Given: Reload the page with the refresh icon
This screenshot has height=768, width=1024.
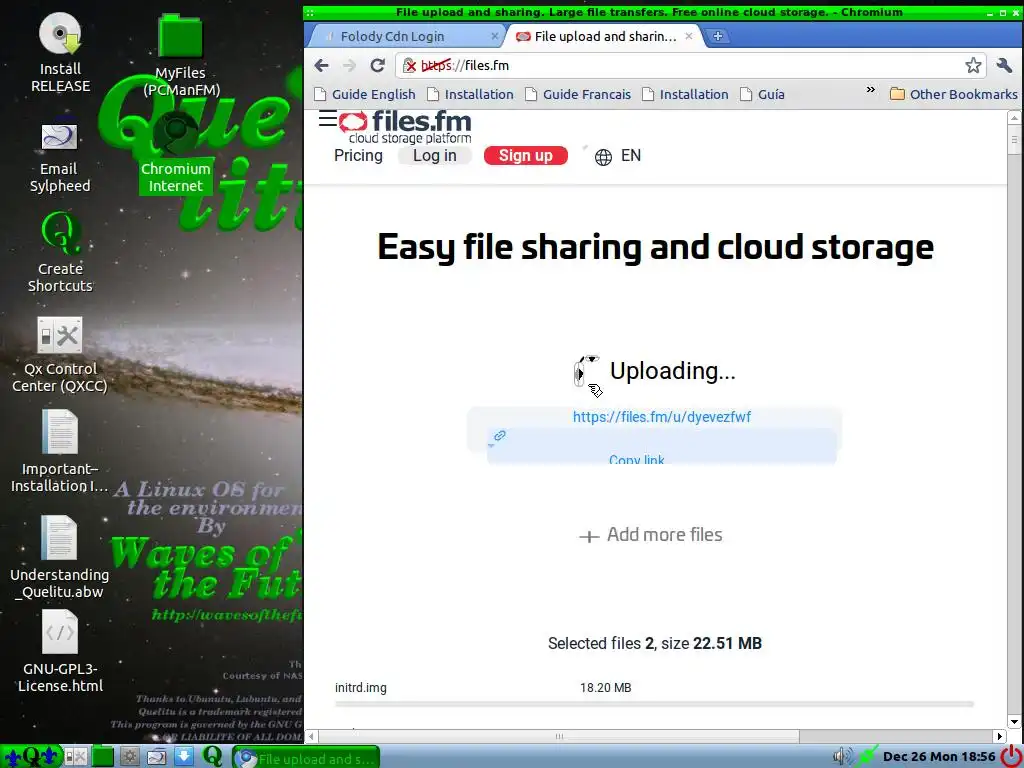Looking at the screenshot, I should coord(377,65).
